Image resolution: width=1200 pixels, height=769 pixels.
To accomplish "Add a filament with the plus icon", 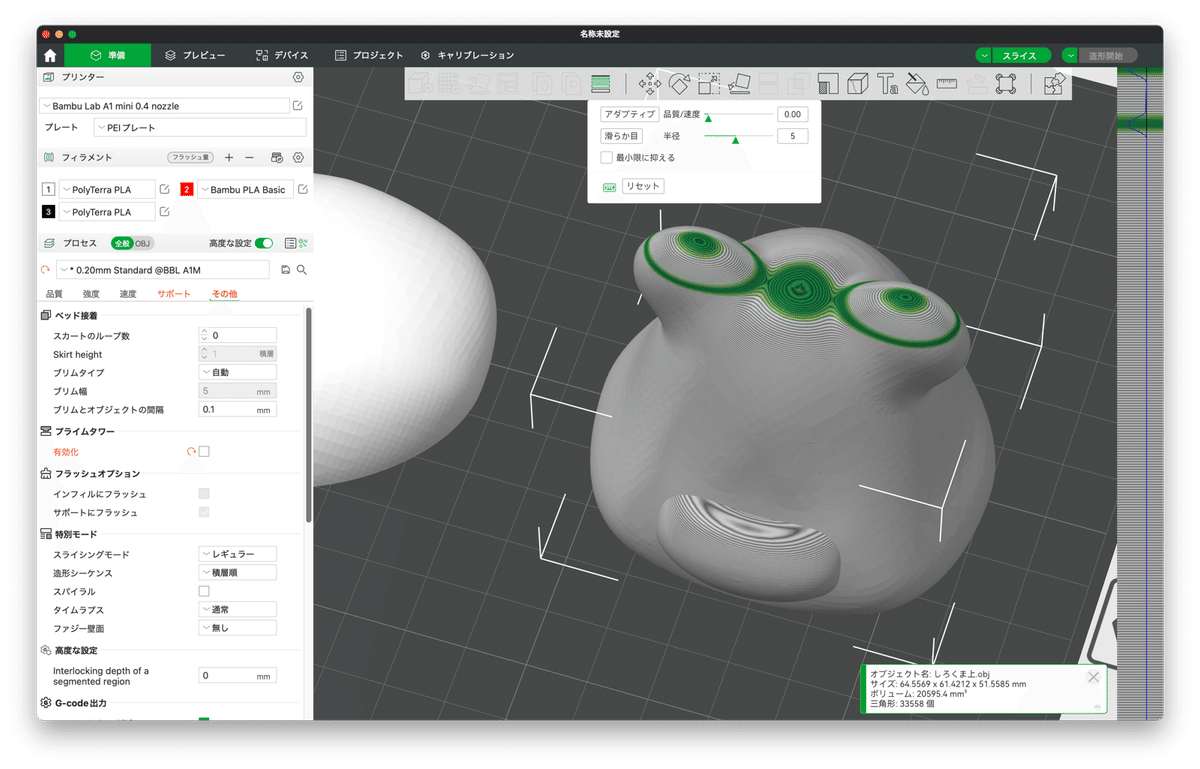I will coord(229,157).
